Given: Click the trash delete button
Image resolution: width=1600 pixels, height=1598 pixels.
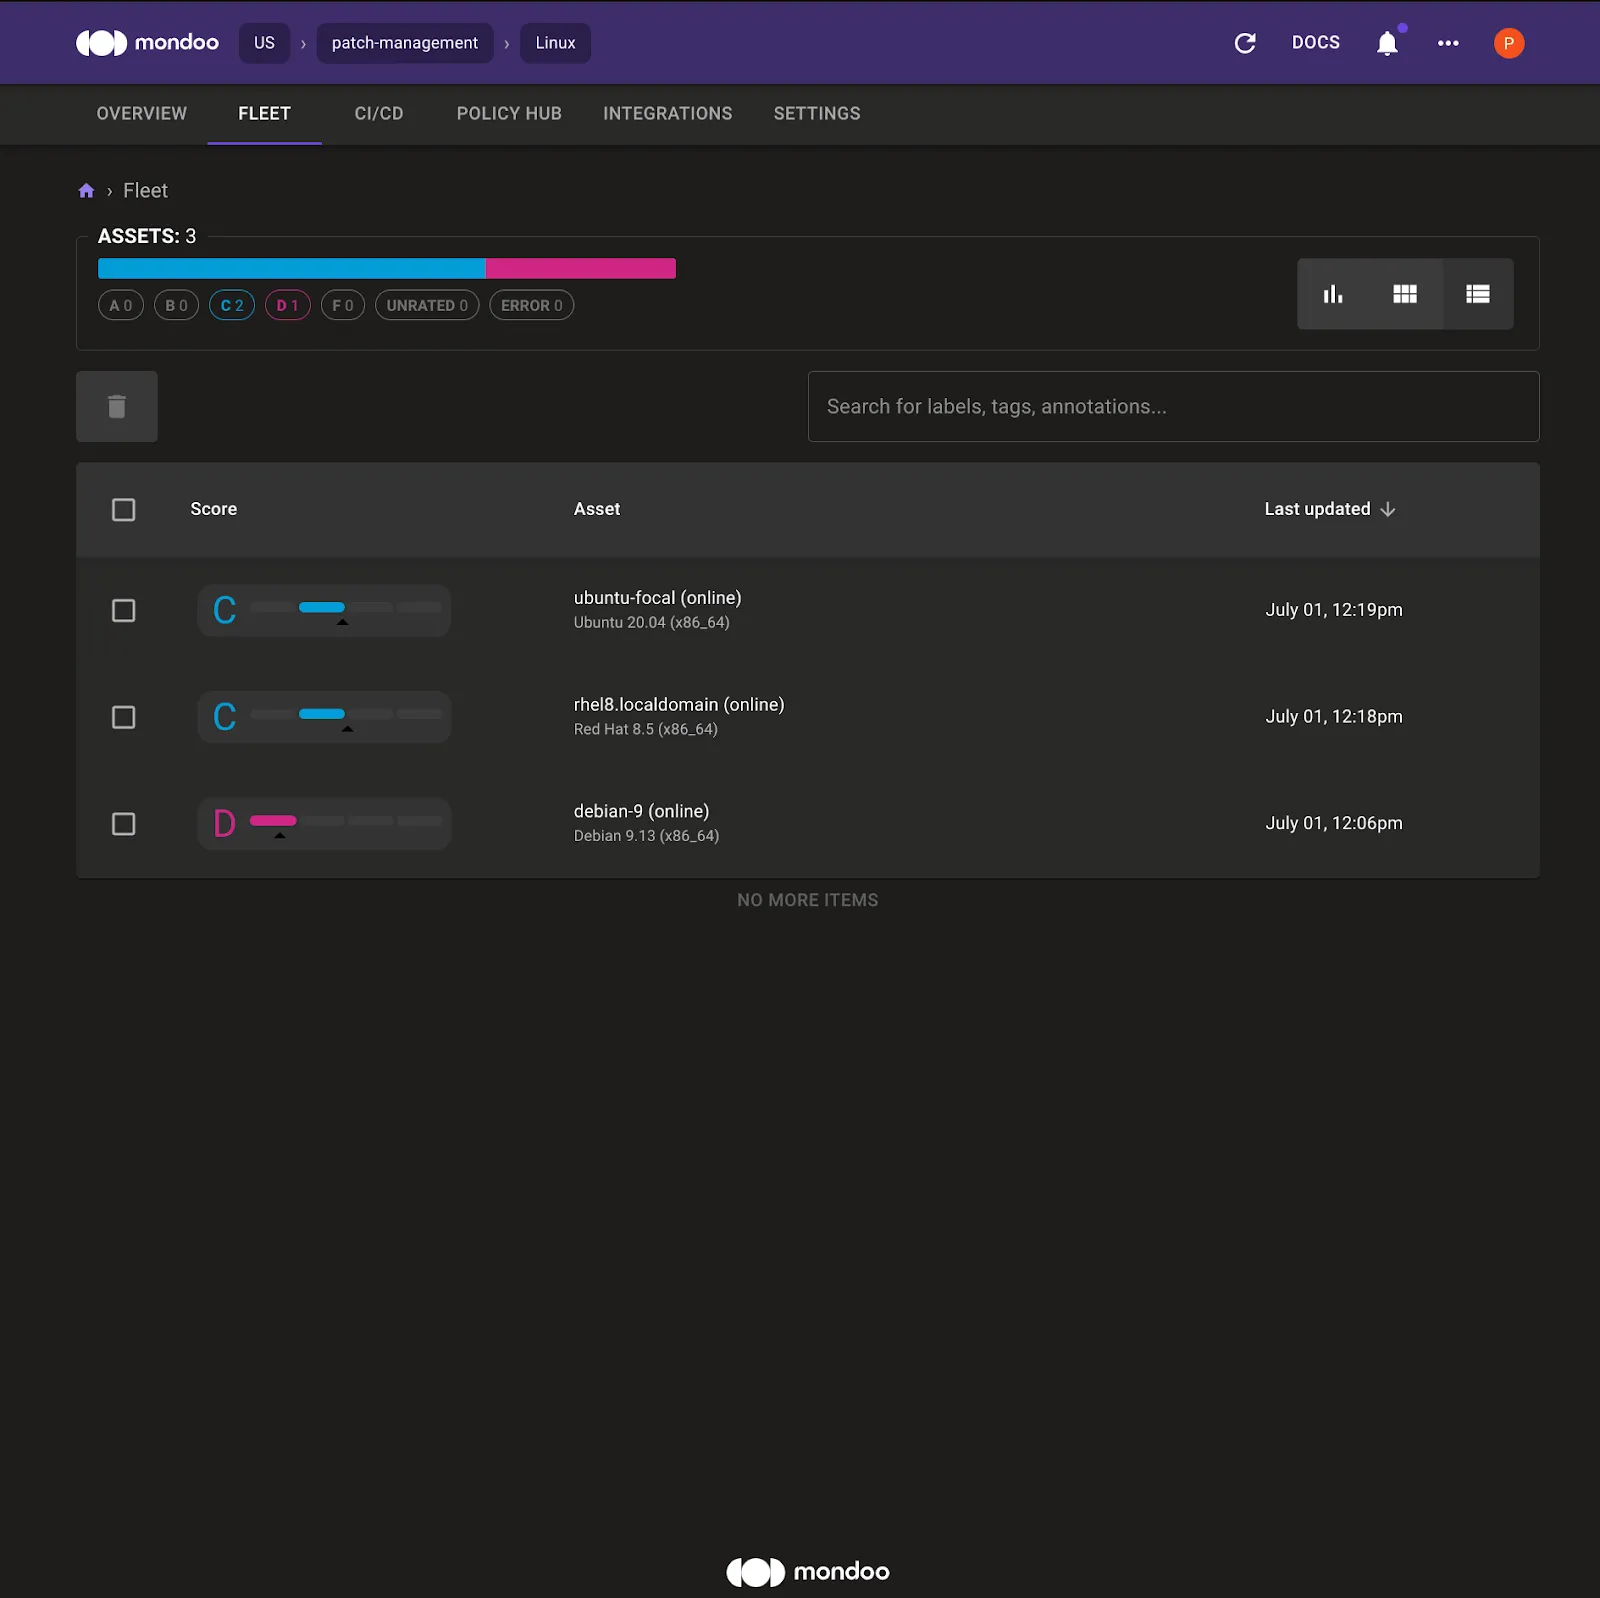Looking at the screenshot, I should point(117,406).
